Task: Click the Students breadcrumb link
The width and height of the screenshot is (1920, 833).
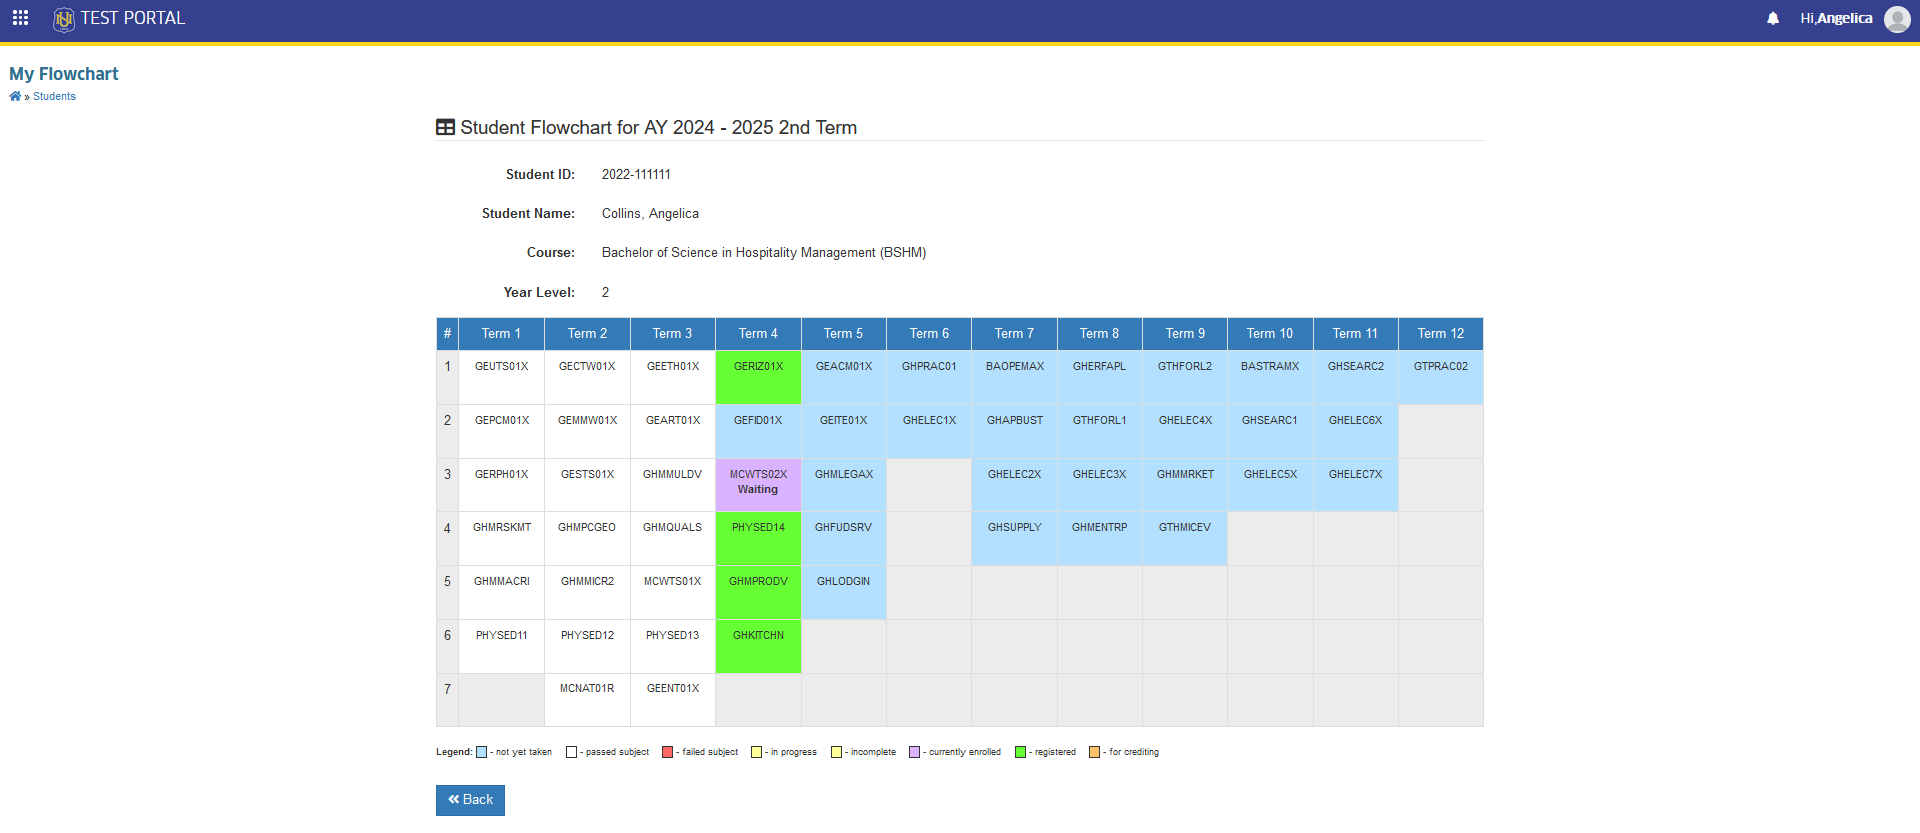Action: tap(54, 96)
